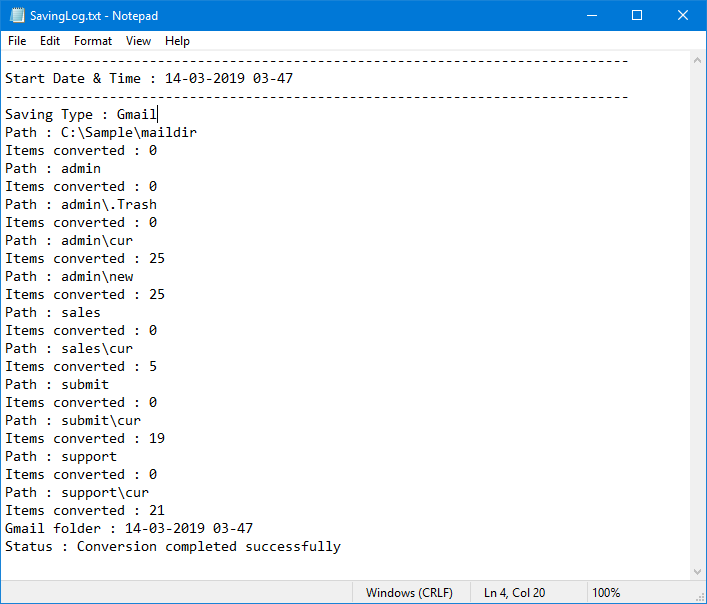The height and width of the screenshot is (604, 707).
Task: Click the scrollbar up arrow
Action: (697, 60)
